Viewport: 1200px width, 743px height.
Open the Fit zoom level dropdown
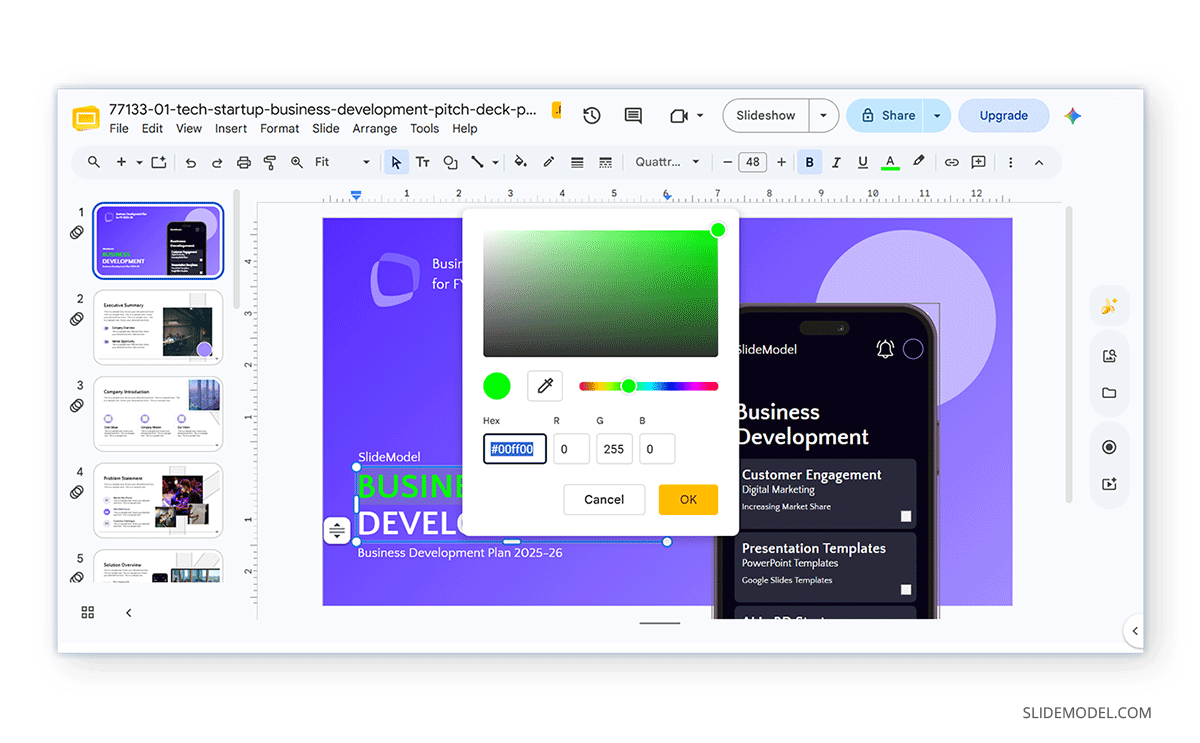pyautogui.click(x=342, y=162)
